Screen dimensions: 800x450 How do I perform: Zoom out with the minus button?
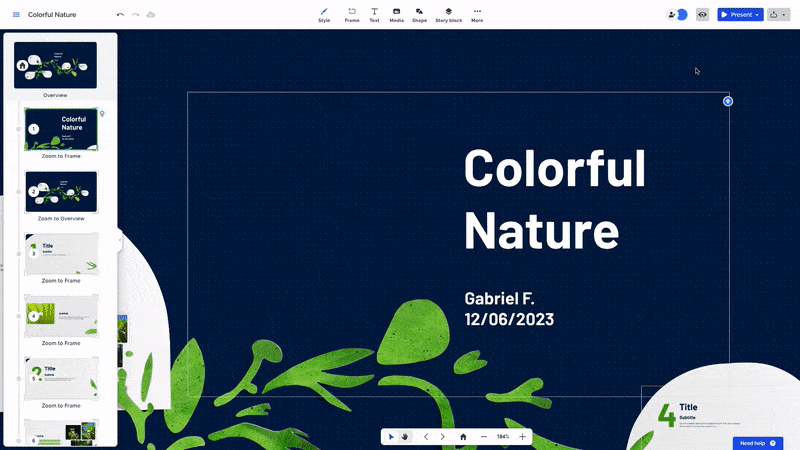484,437
